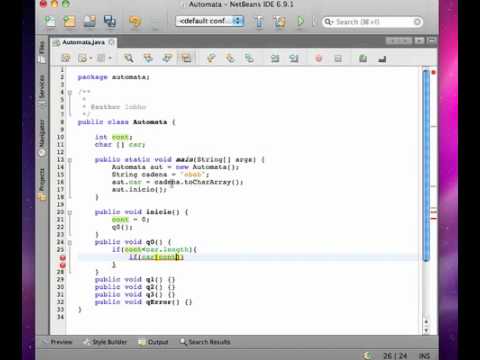Click the tab scroll arrows button
This screenshot has height=360, width=480.
tap(399, 41)
